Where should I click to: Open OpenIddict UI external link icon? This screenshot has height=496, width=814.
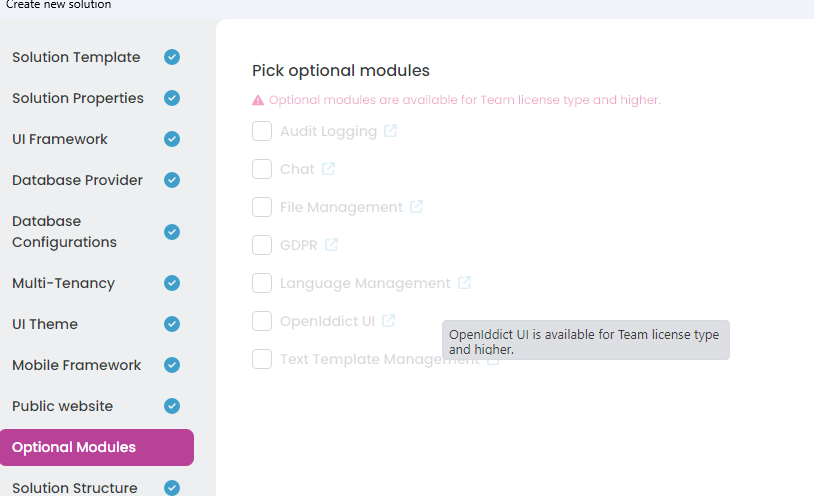click(x=388, y=321)
